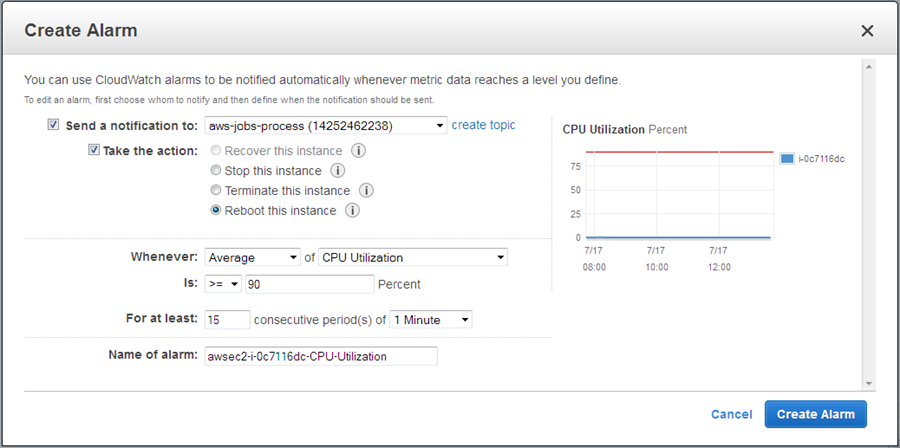Open the CPU Utilization metric dropdown

[x=412, y=258]
